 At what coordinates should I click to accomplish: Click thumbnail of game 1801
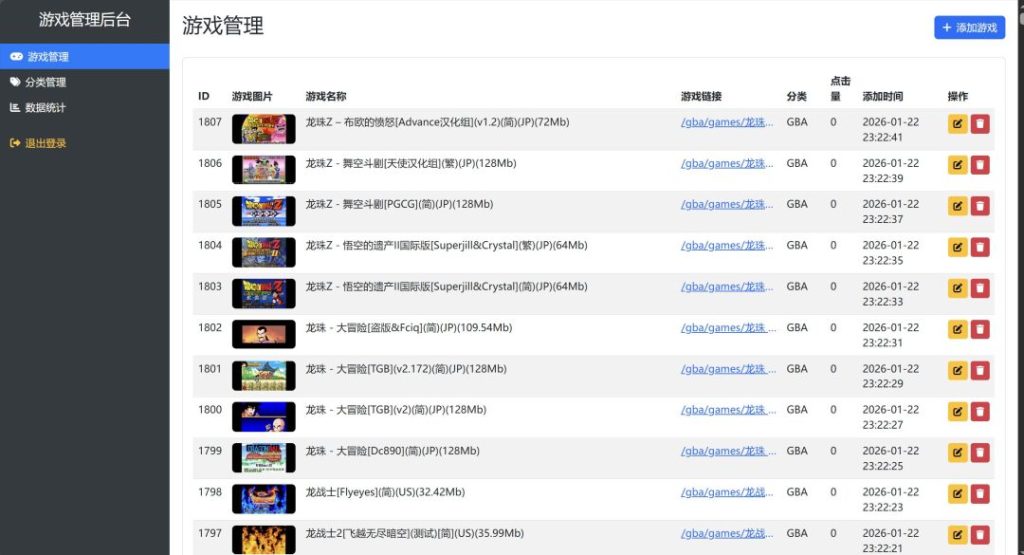(x=264, y=376)
